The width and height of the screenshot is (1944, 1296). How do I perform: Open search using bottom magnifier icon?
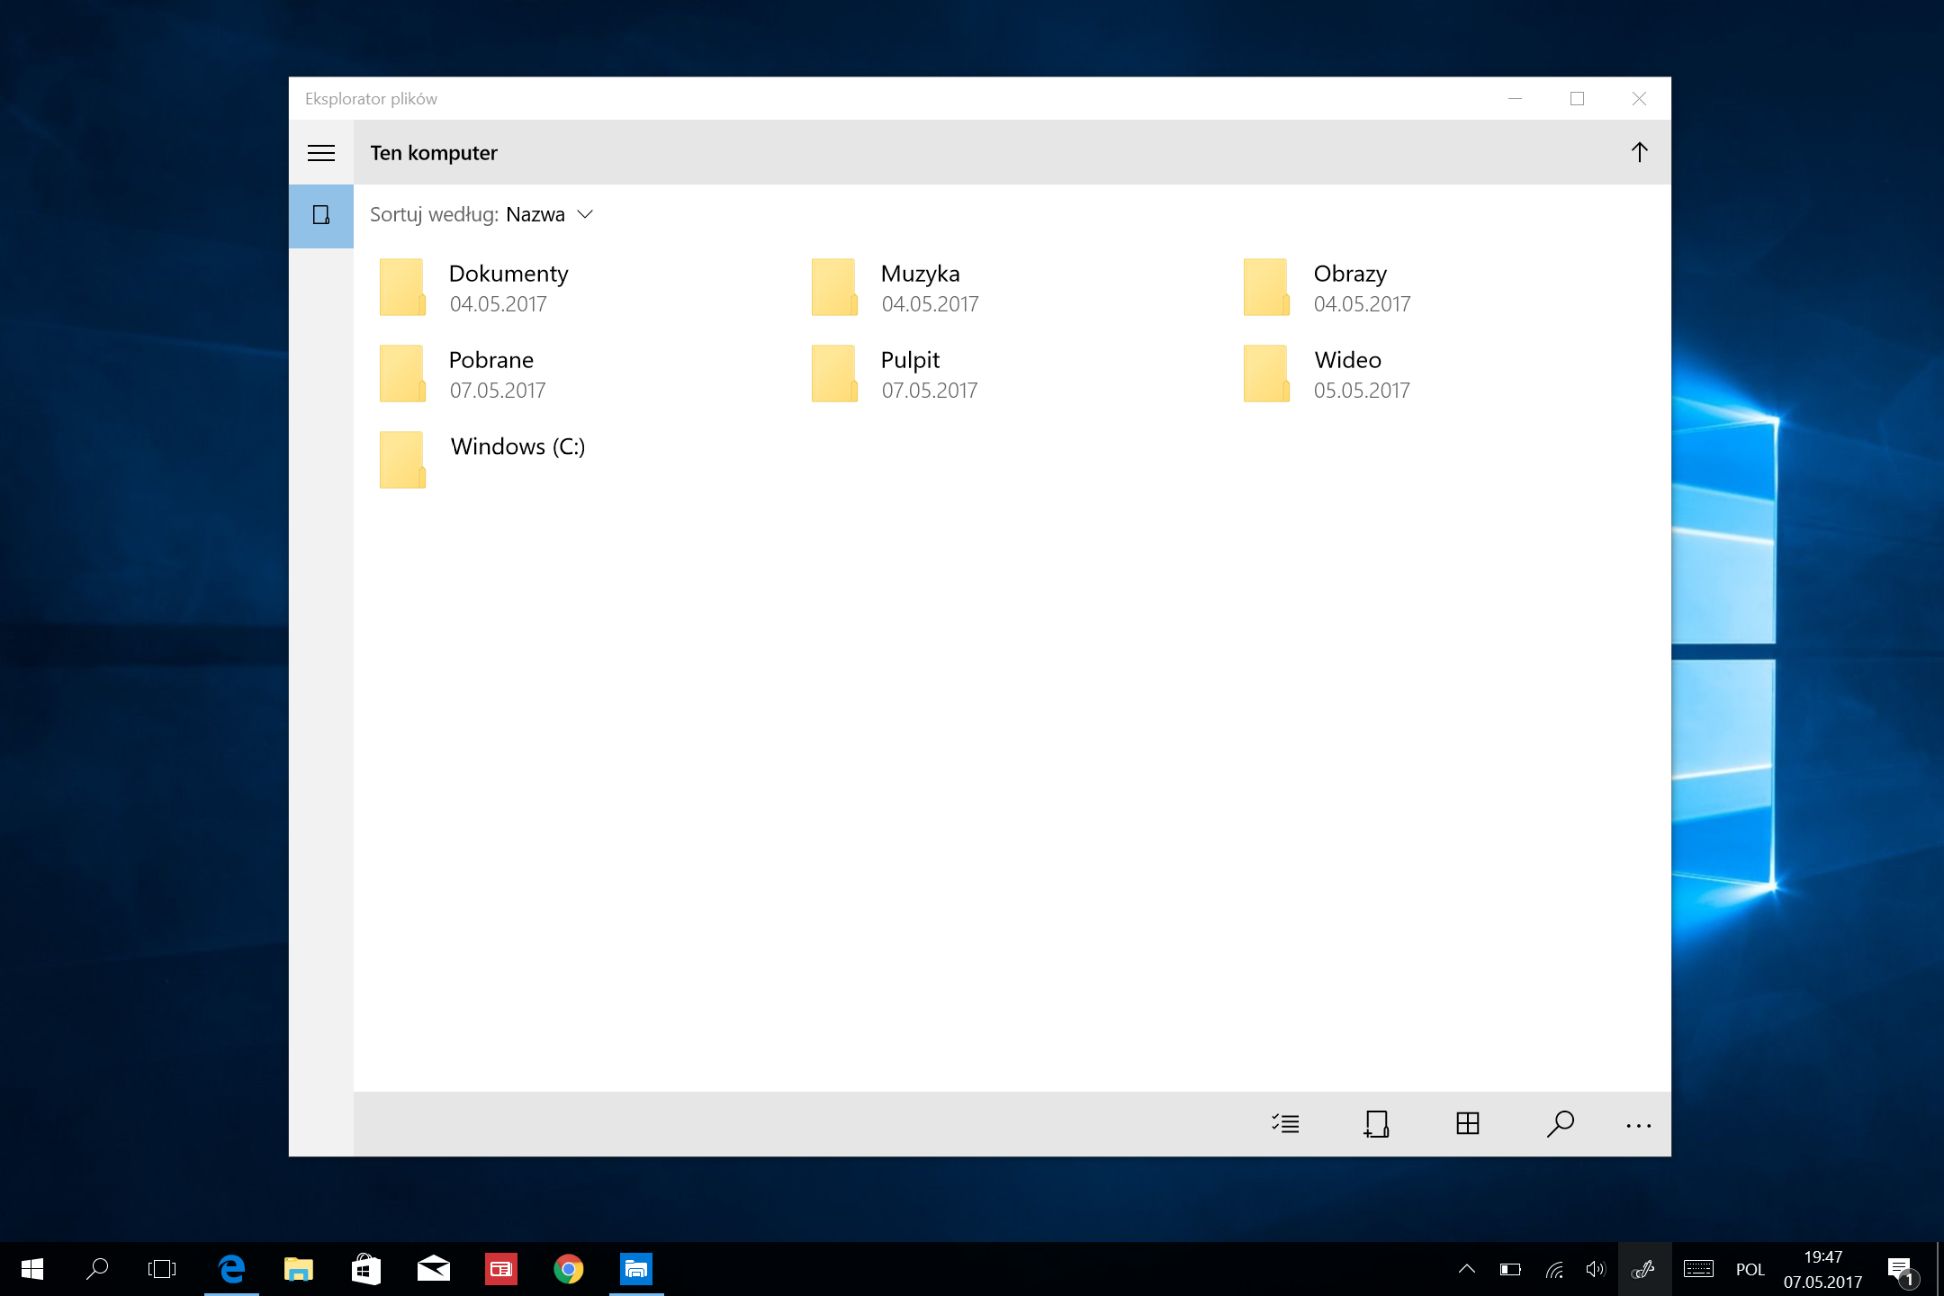tap(1559, 1124)
